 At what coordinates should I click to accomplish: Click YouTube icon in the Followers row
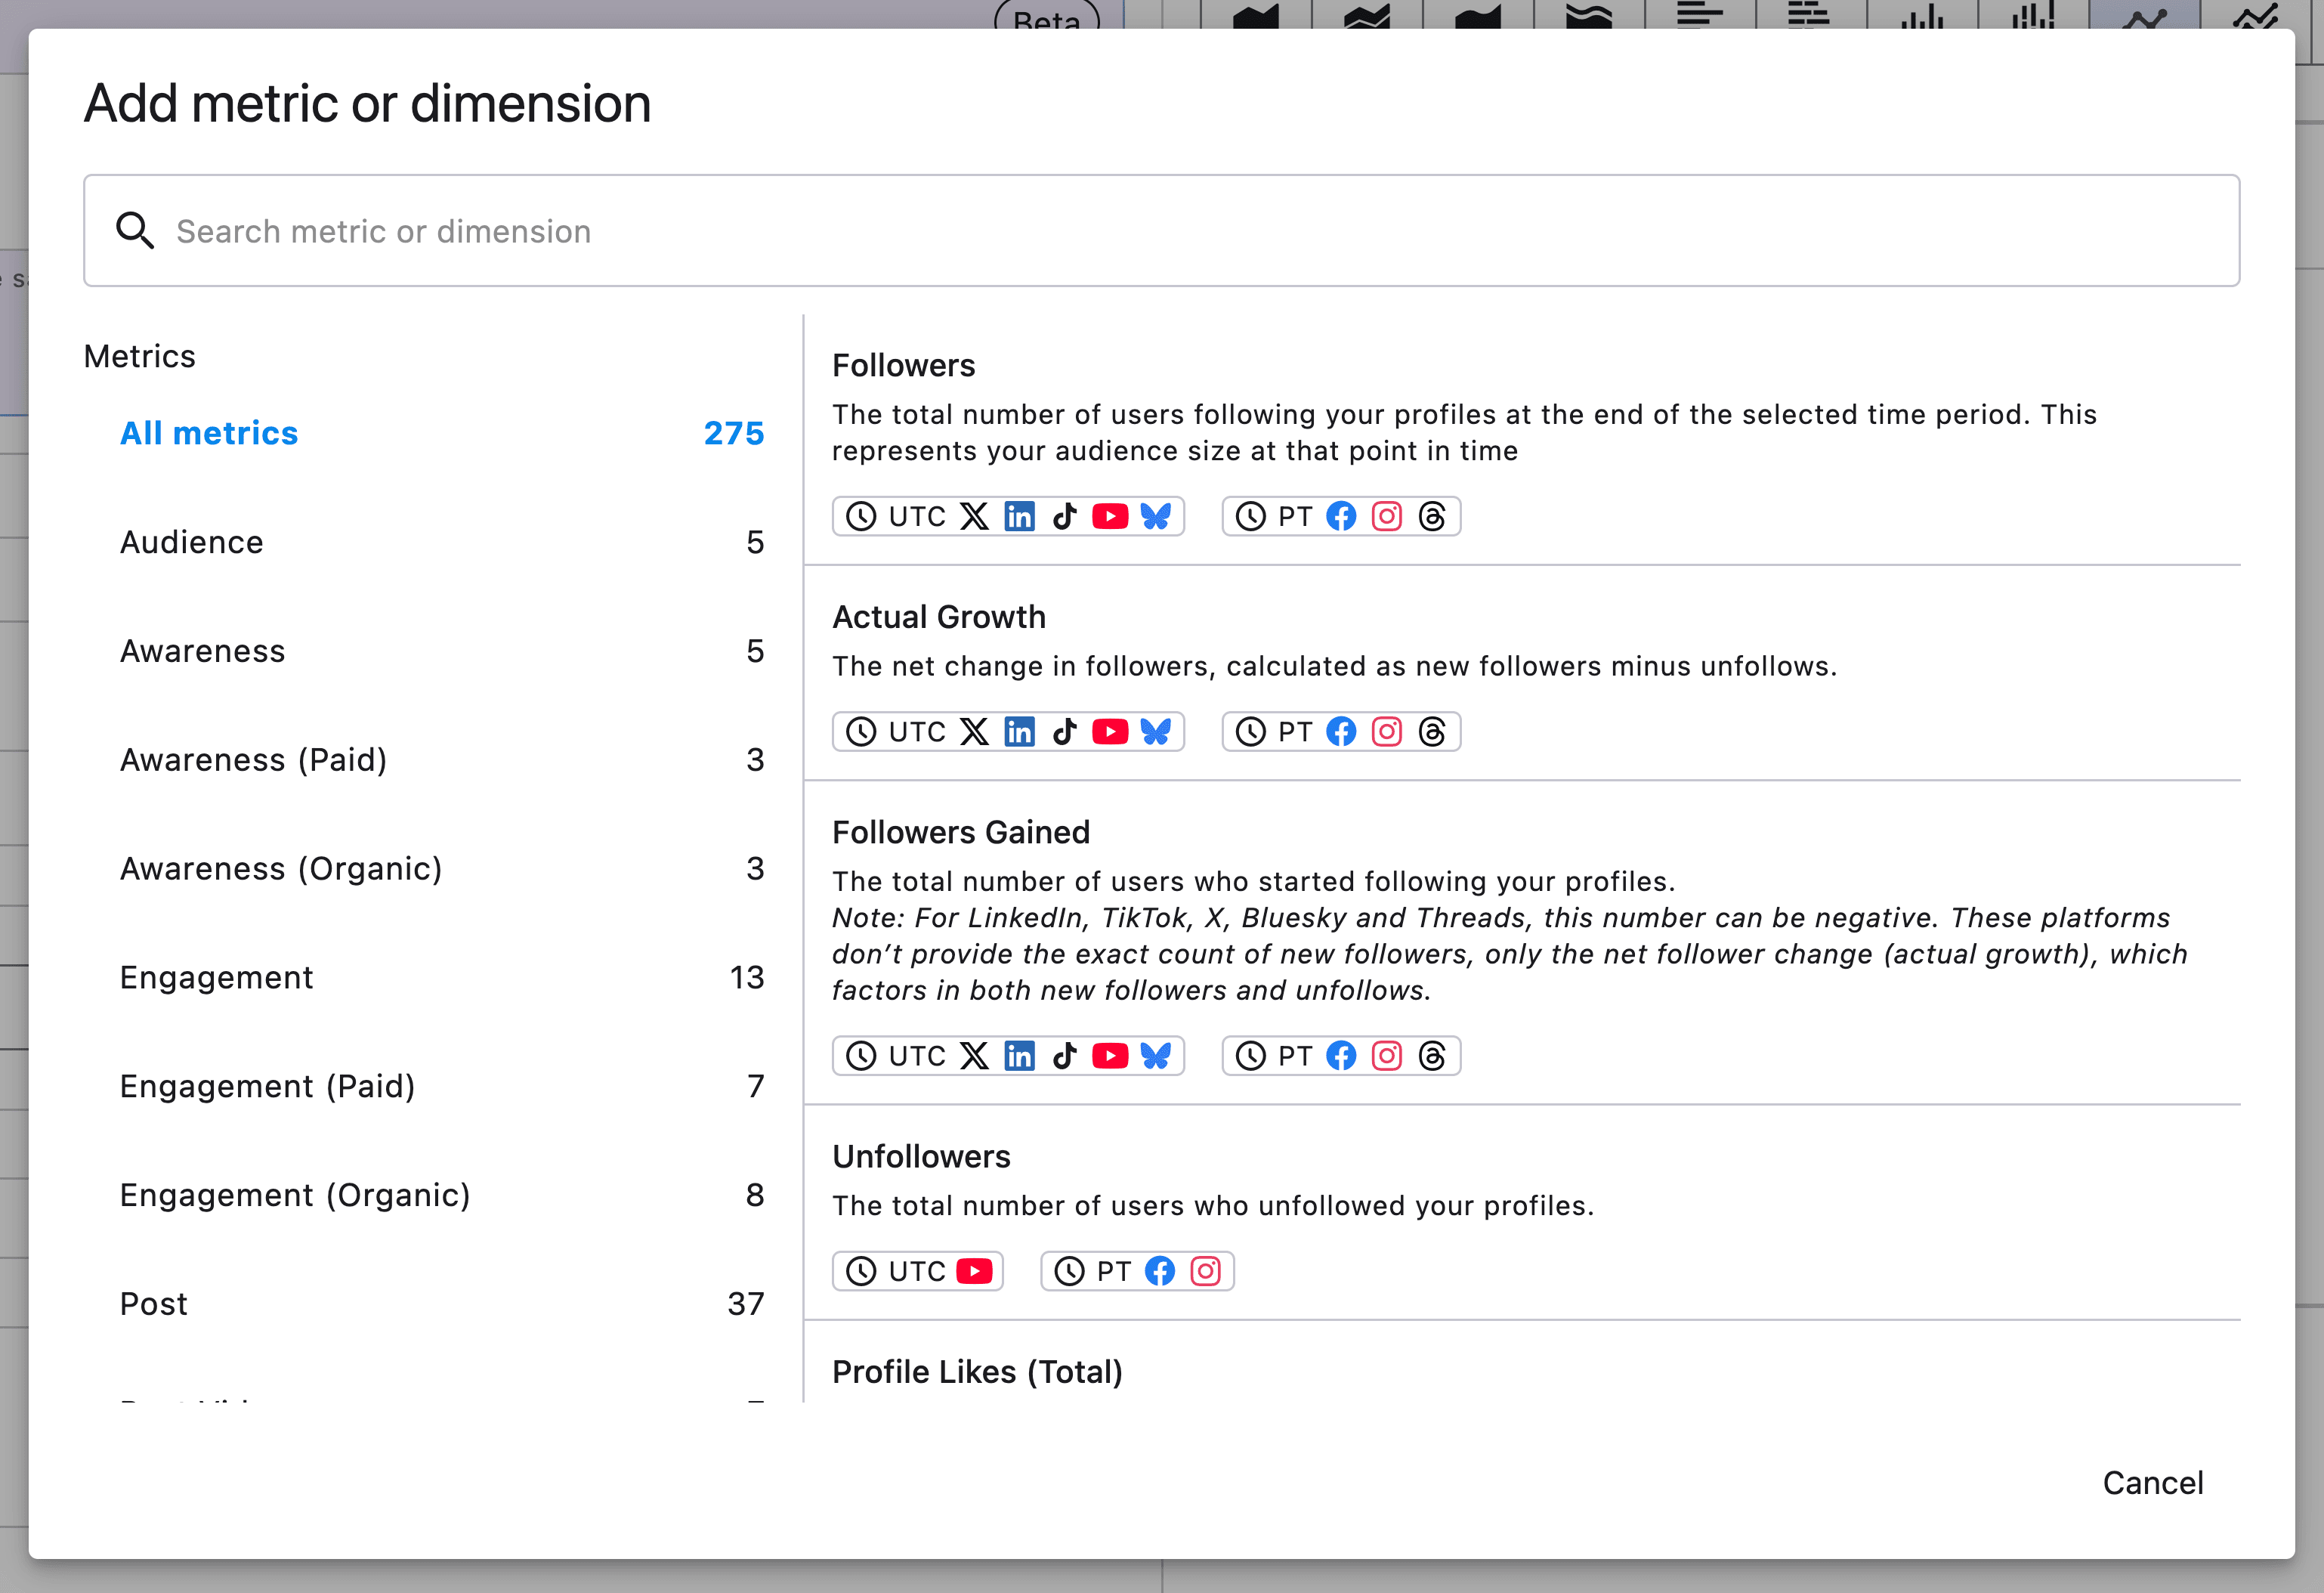pos(1110,517)
